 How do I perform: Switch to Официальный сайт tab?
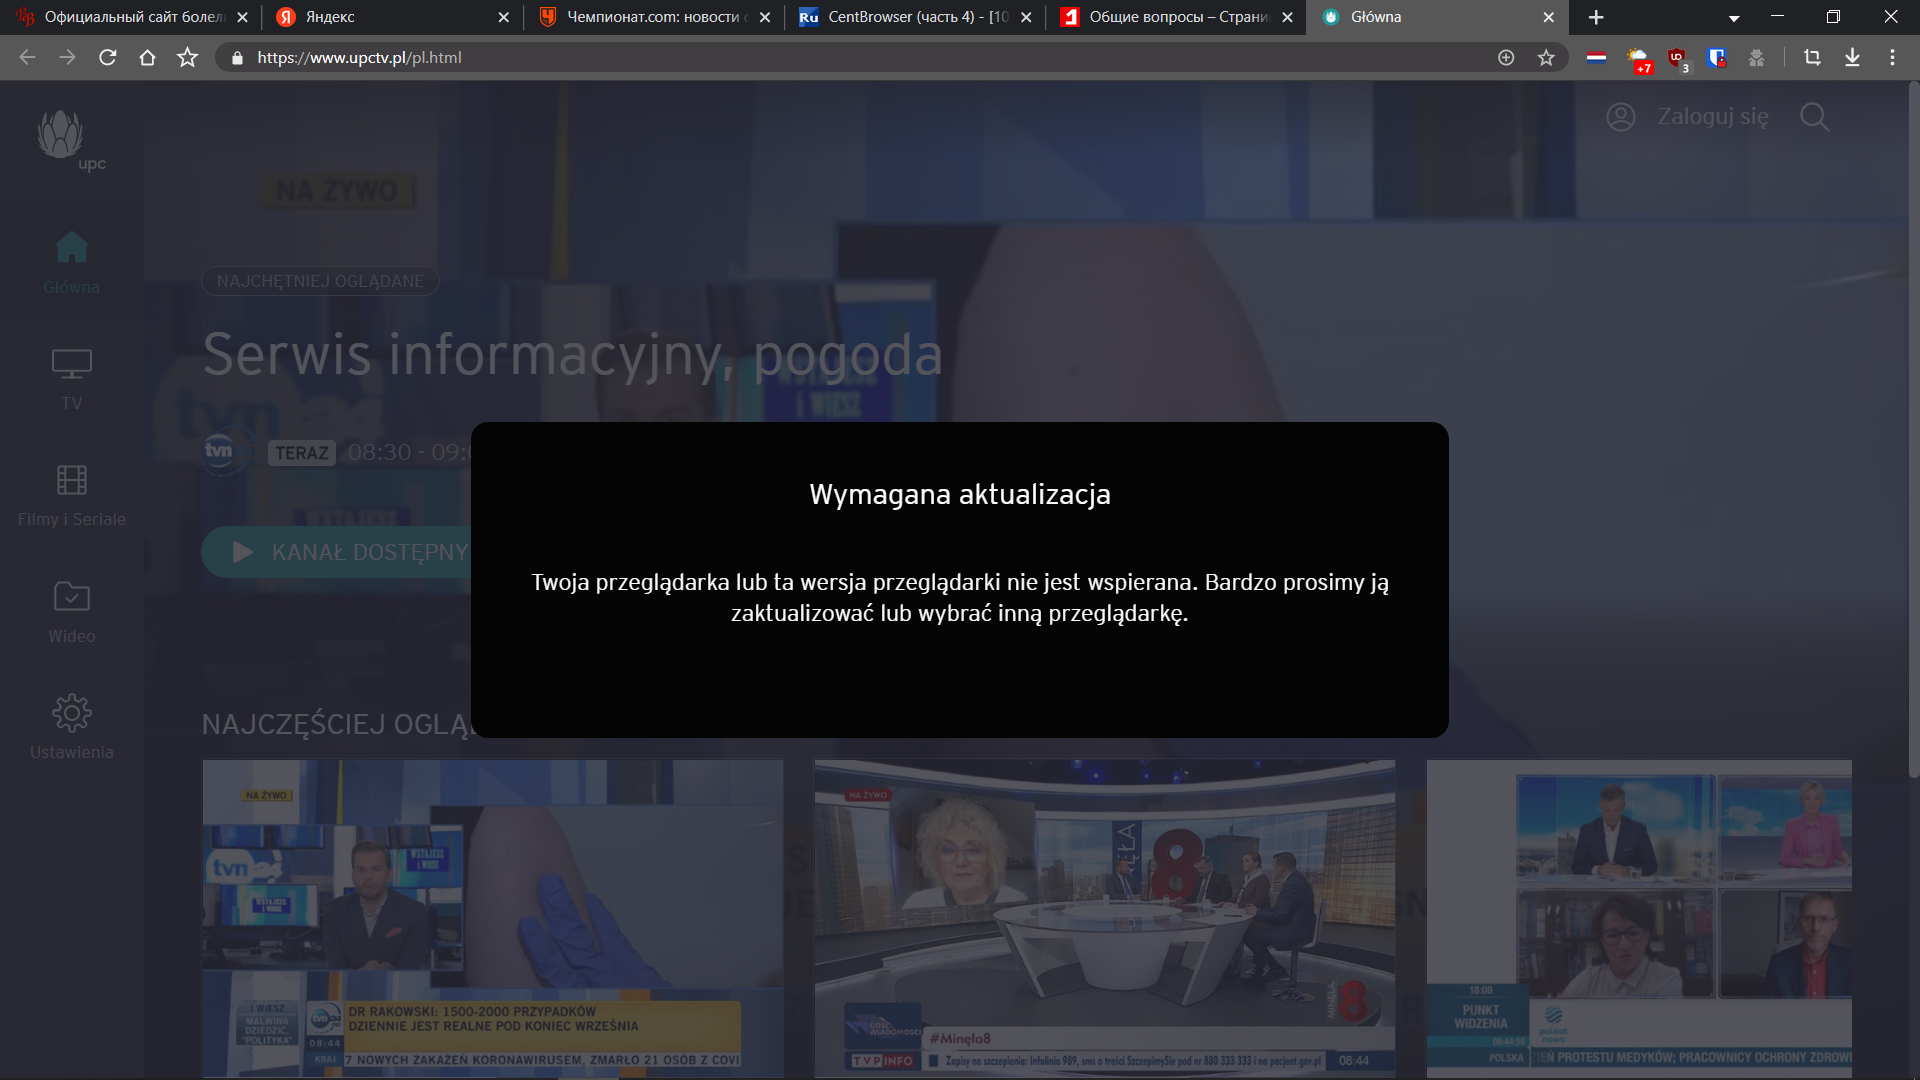(130, 17)
